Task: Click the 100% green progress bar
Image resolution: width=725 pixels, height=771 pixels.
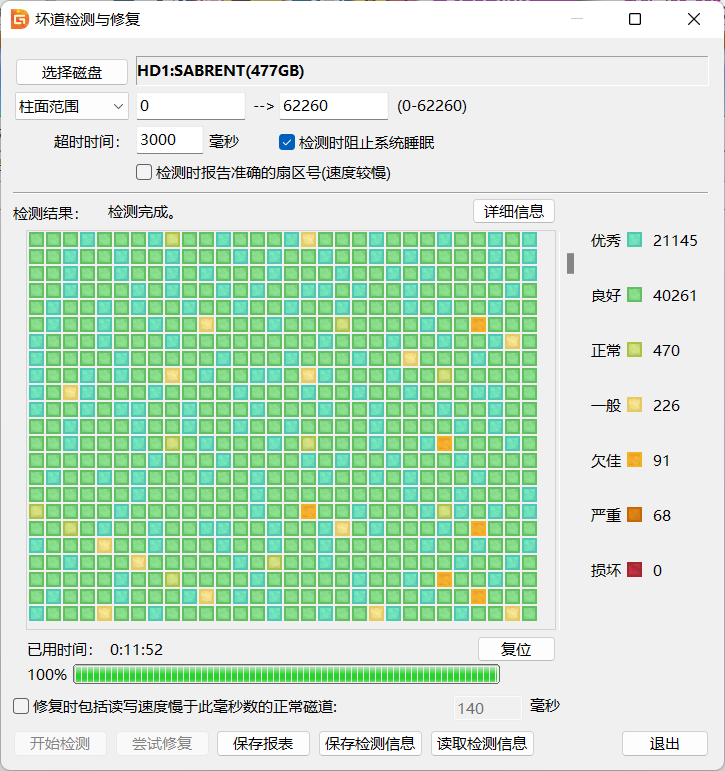Action: click(x=286, y=674)
